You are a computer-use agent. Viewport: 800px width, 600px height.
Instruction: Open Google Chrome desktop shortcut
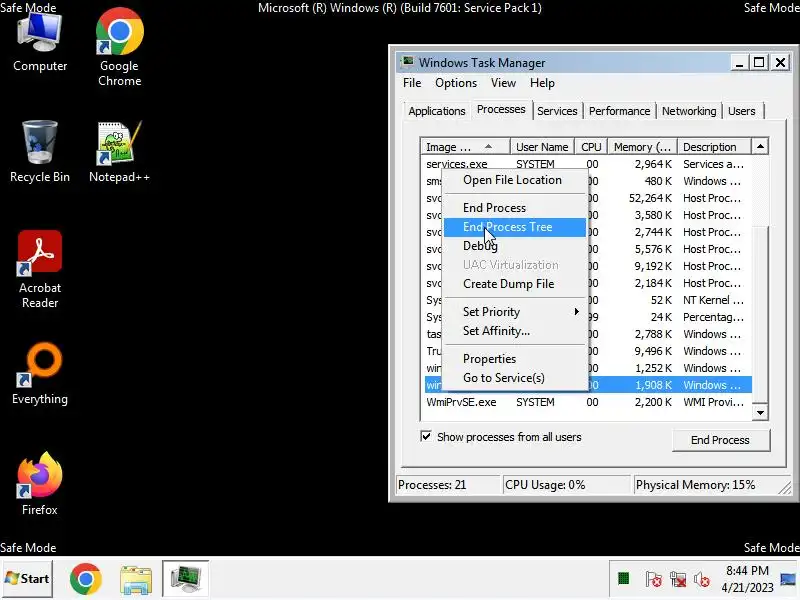pyautogui.click(x=119, y=47)
